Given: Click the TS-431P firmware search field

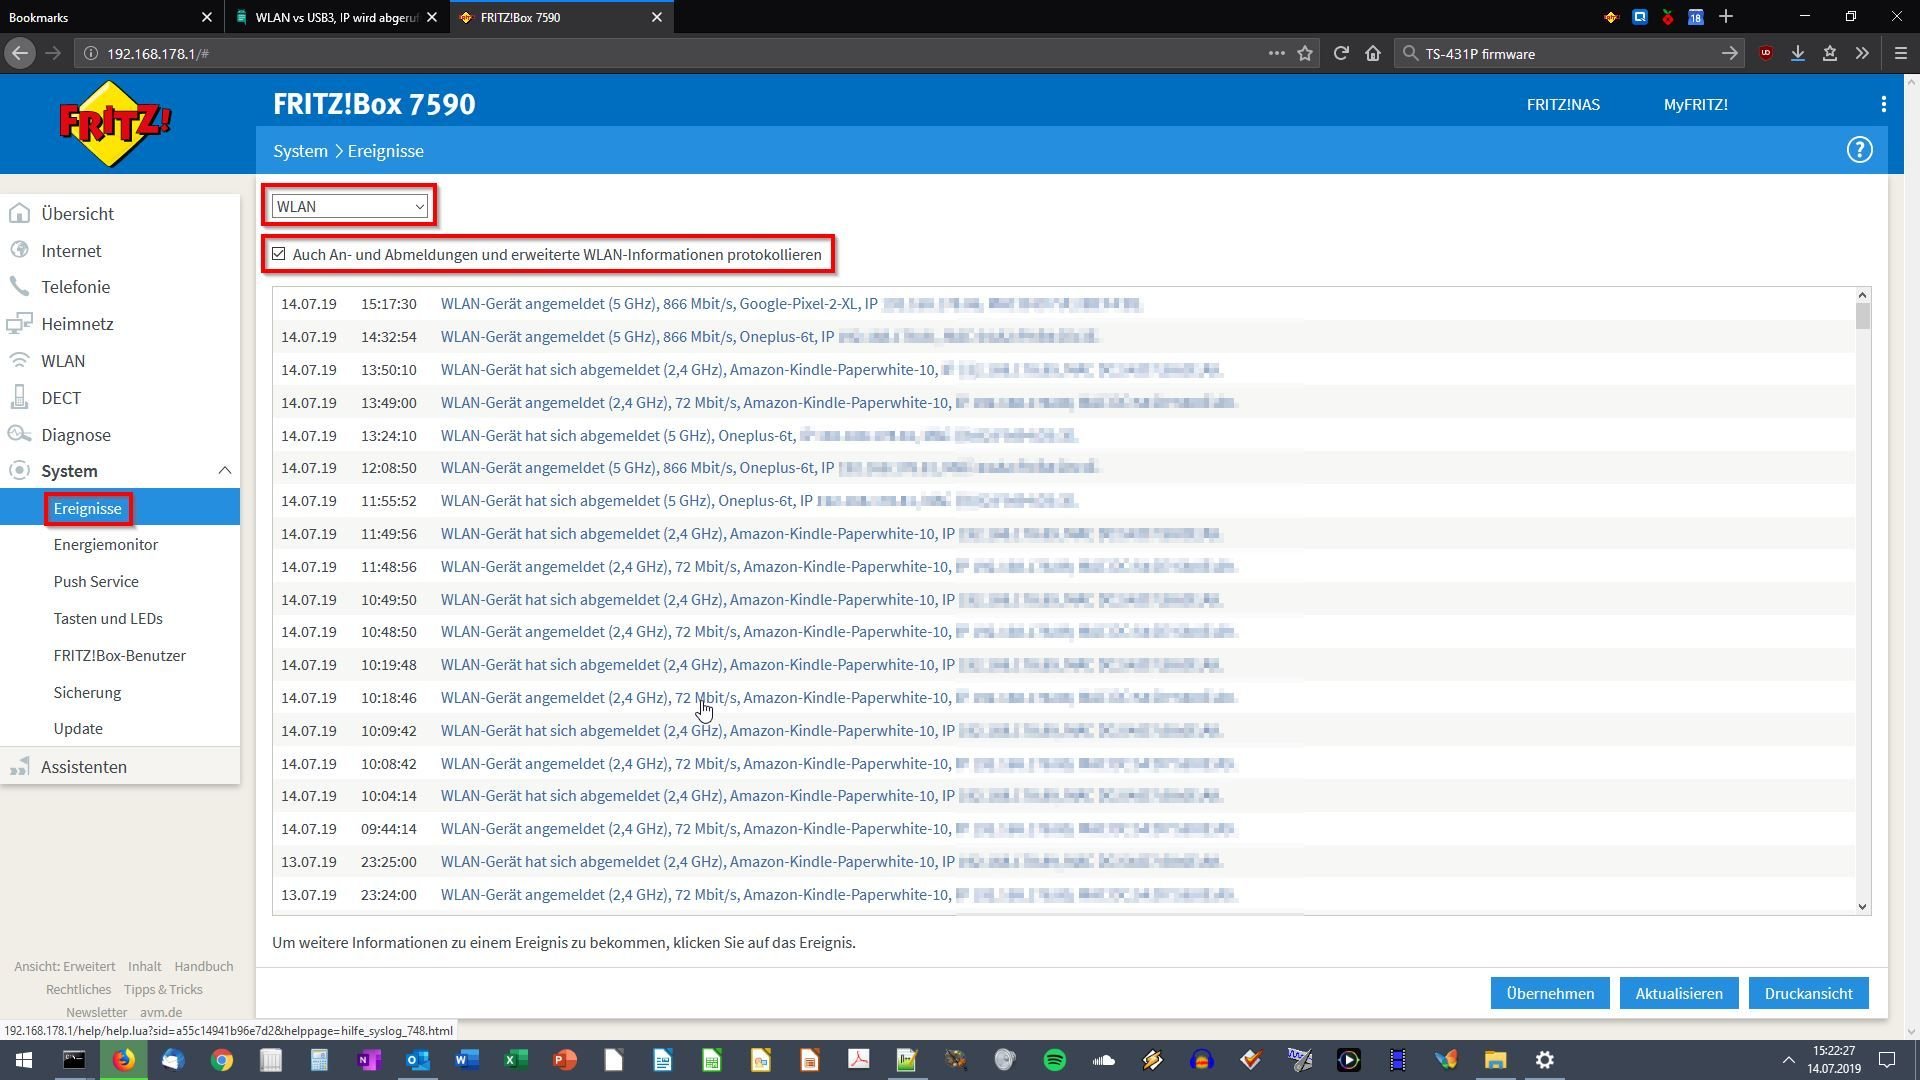Looking at the screenshot, I should tap(1570, 54).
